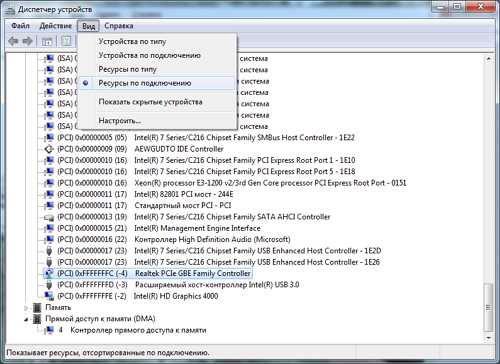
Task: Click icon of Стандартный мост PCI row
Action: pyautogui.click(x=49, y=206)
